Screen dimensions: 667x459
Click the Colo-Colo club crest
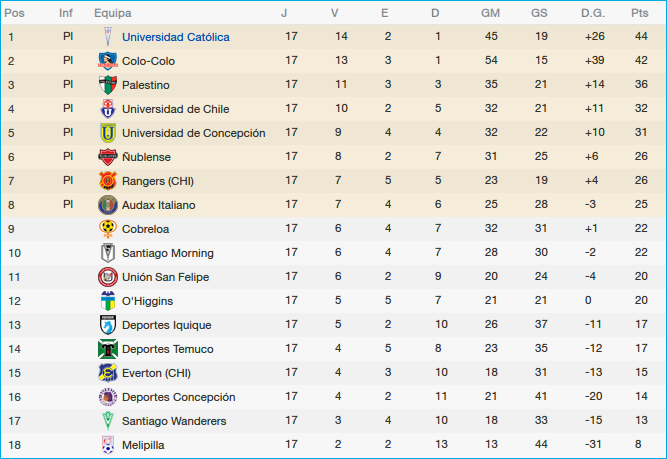tap(107, 61)
